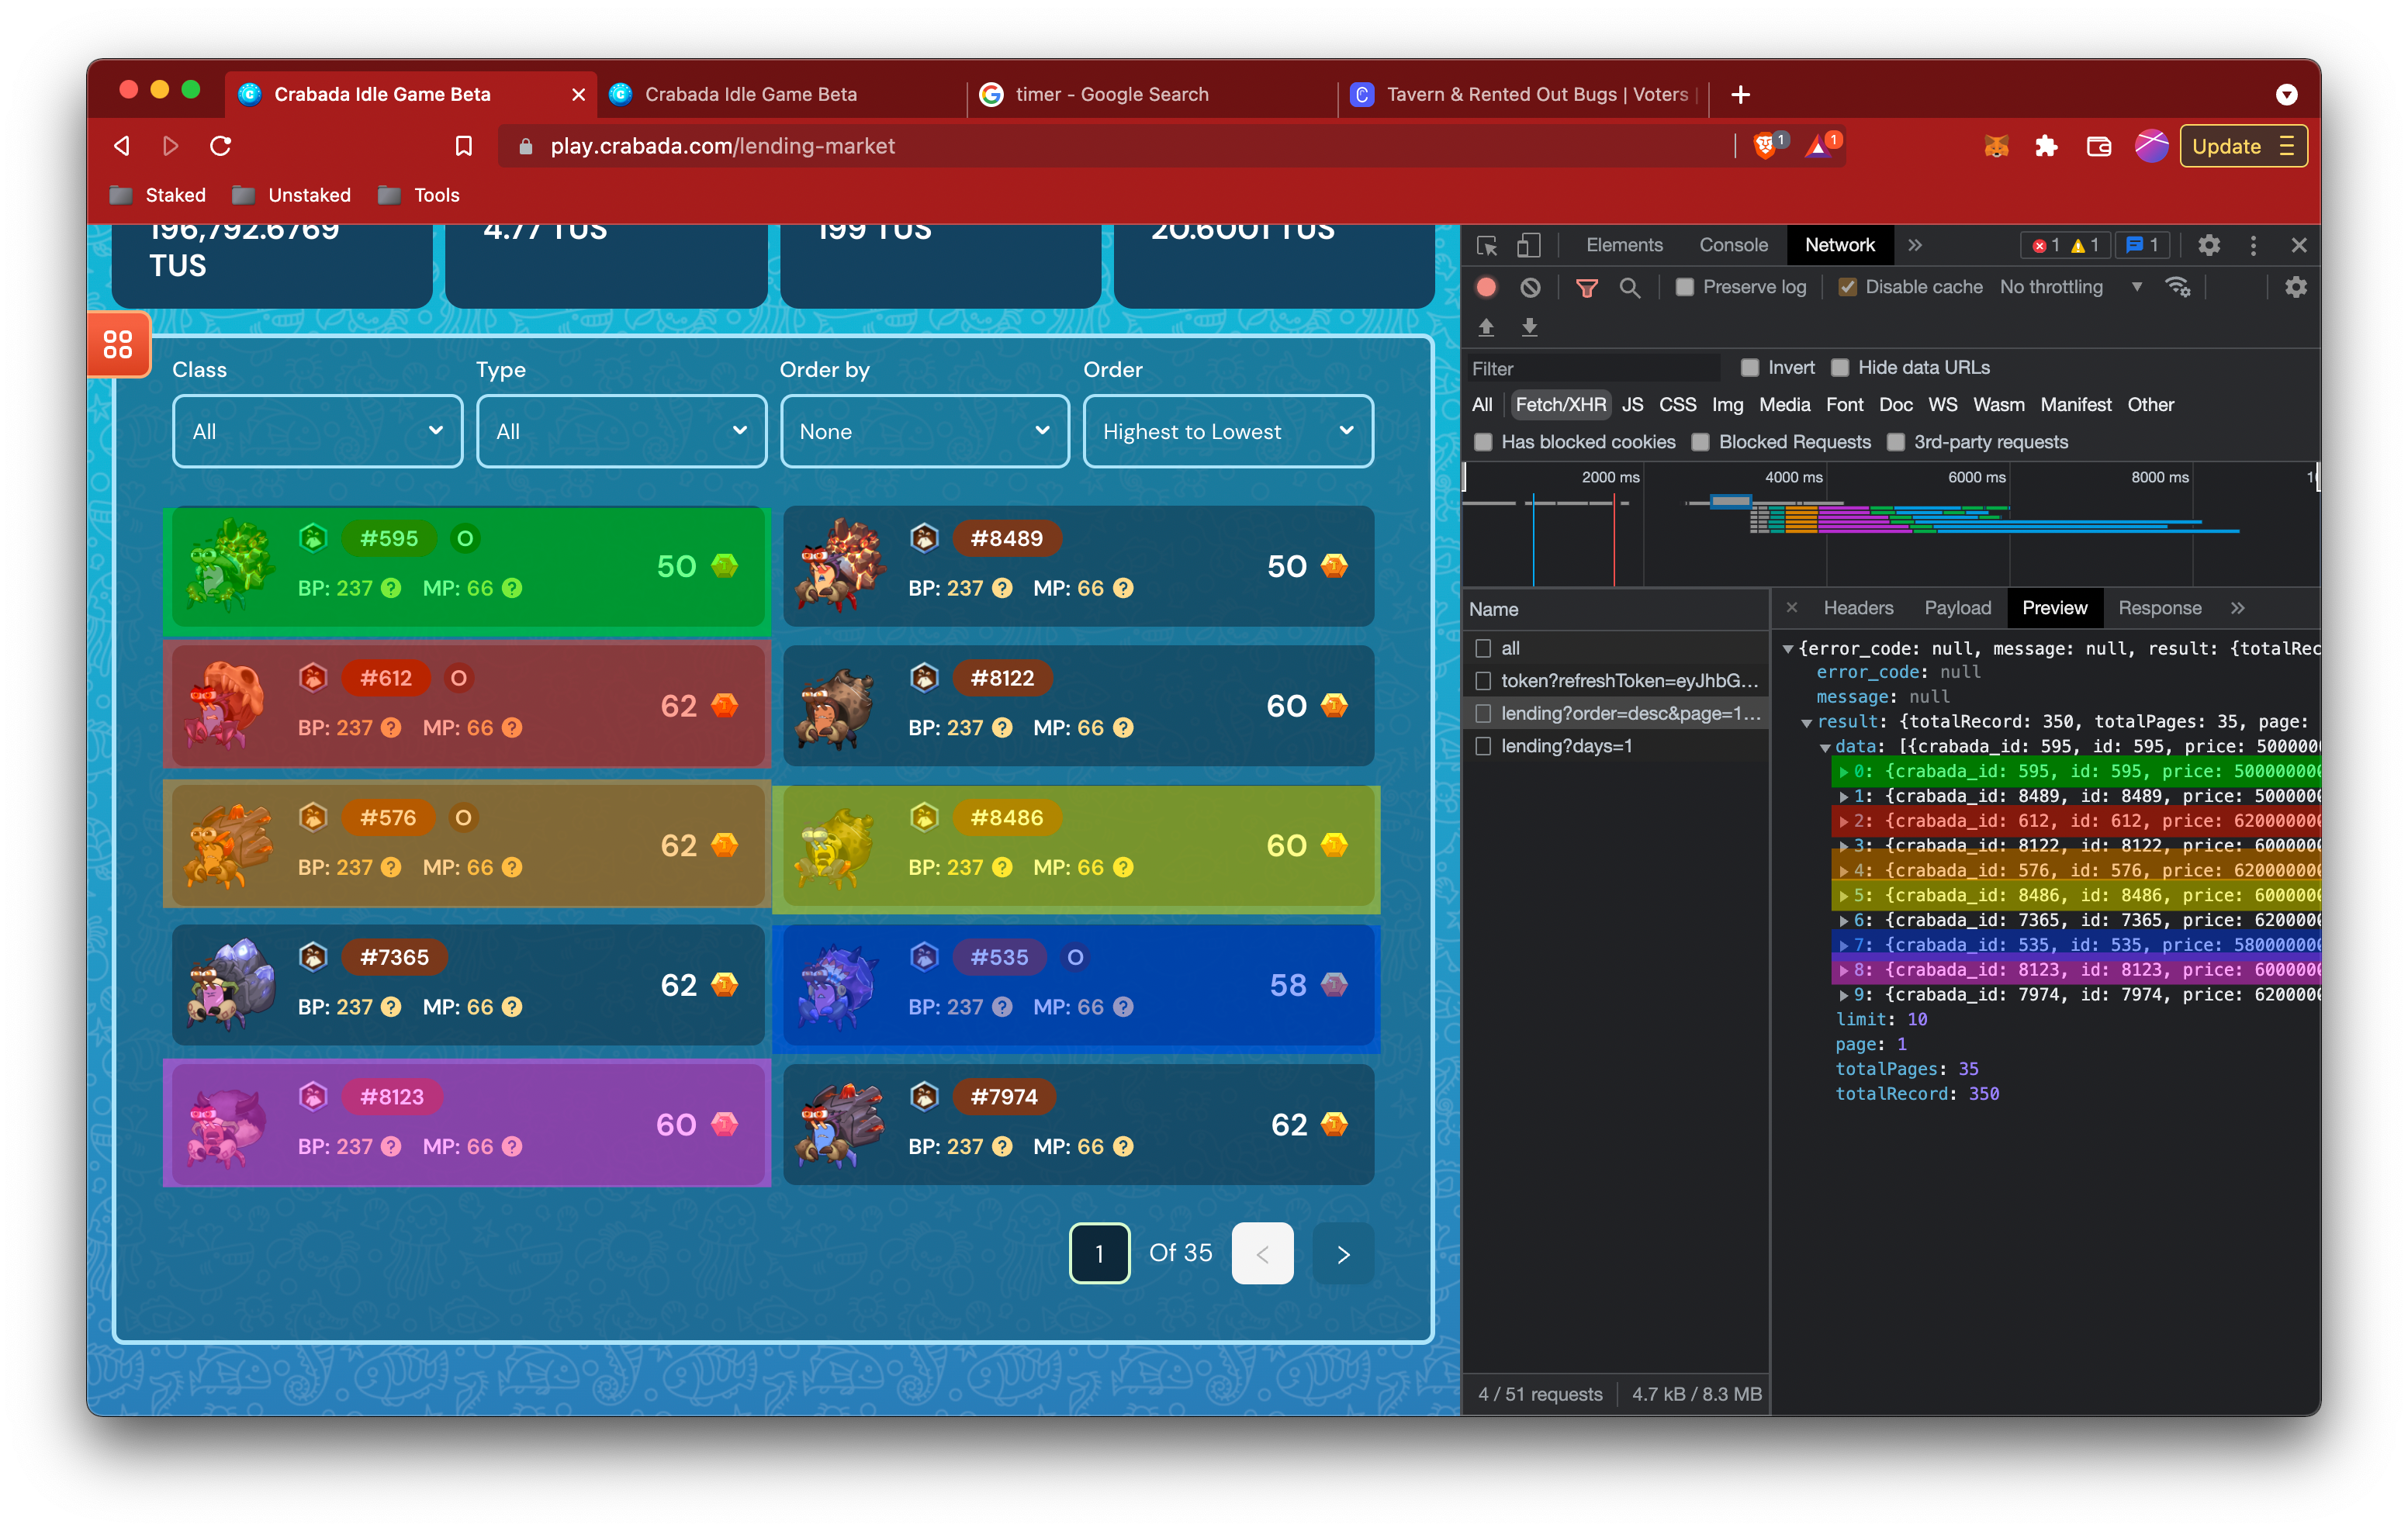Tick the checkbox beside lending?days=1

(1483, 746)
